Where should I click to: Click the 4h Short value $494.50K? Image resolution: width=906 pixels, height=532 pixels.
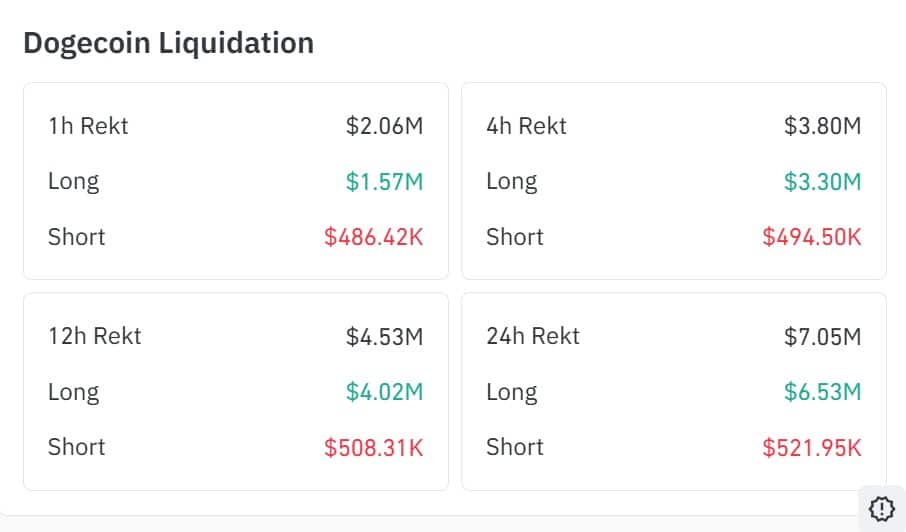pos(811,237)
